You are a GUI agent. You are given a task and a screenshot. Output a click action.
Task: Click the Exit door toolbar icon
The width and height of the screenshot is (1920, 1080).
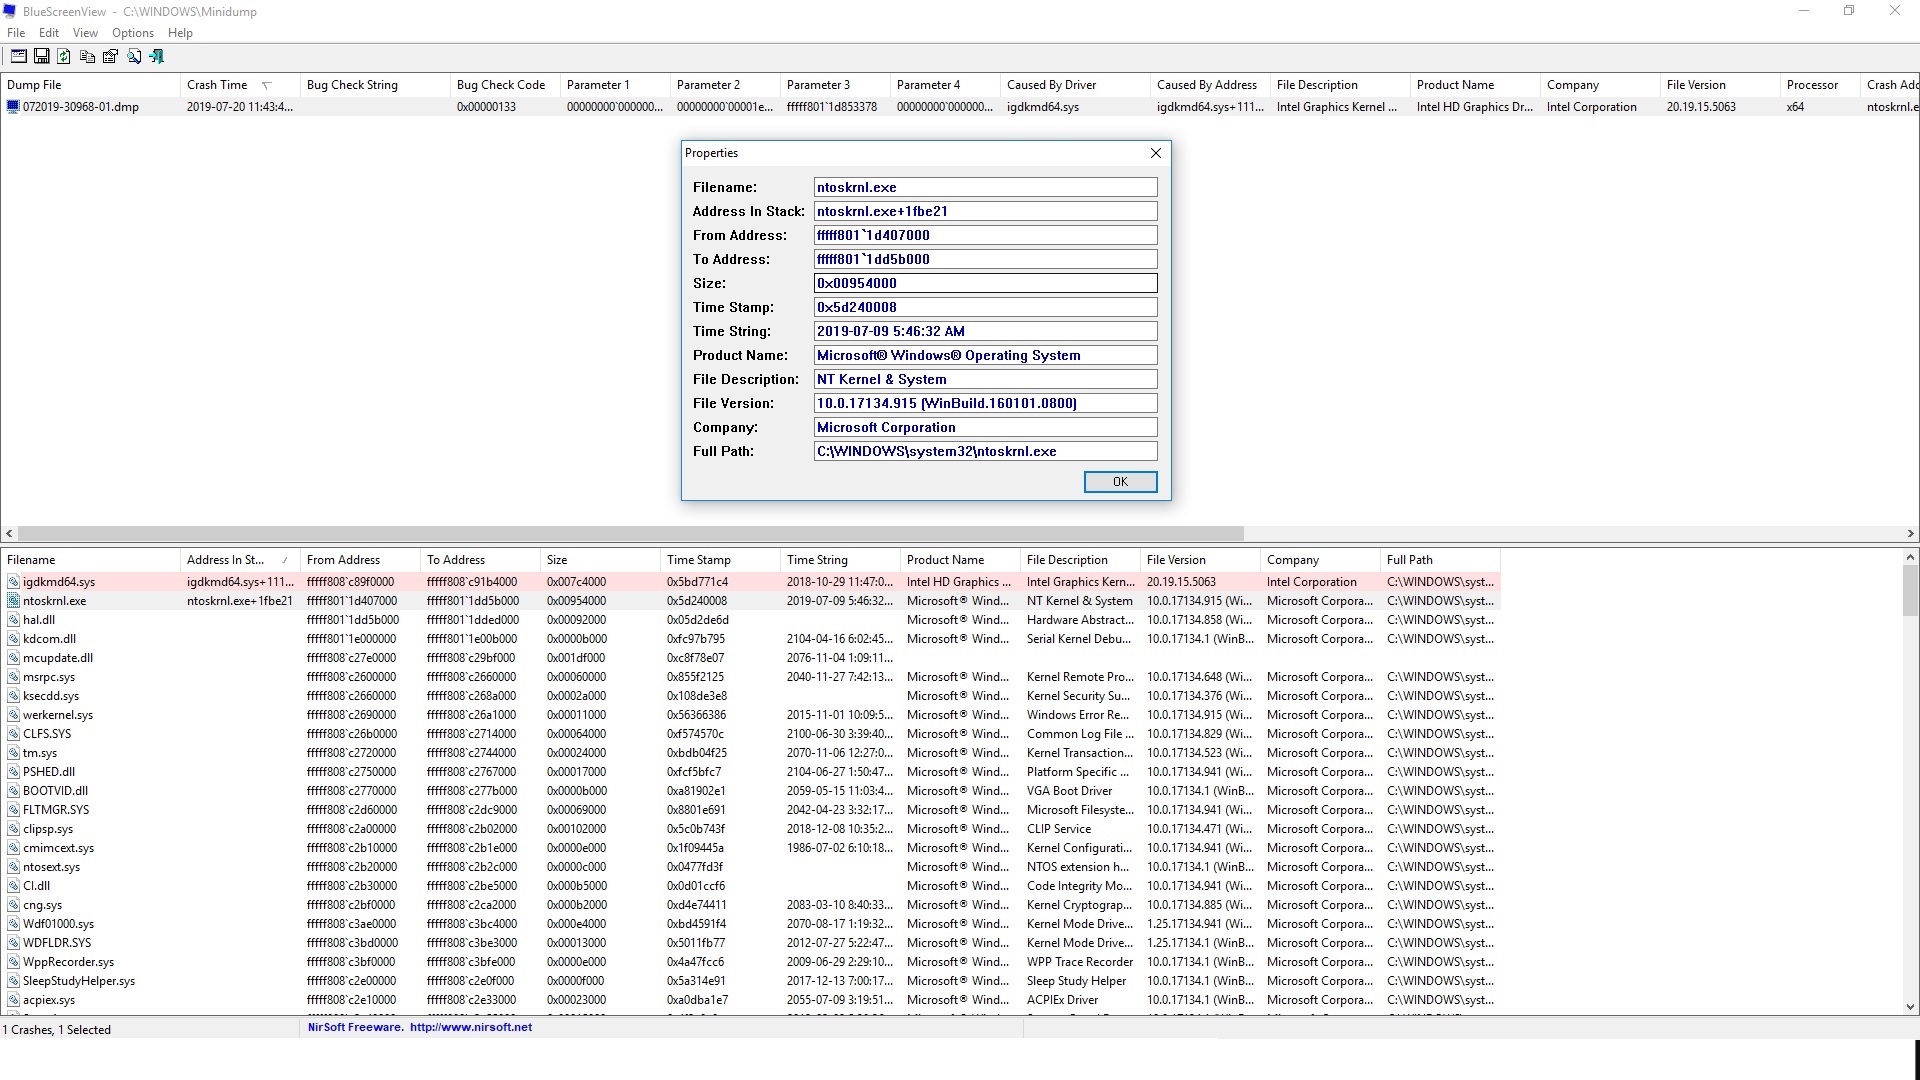coord(156,56)
